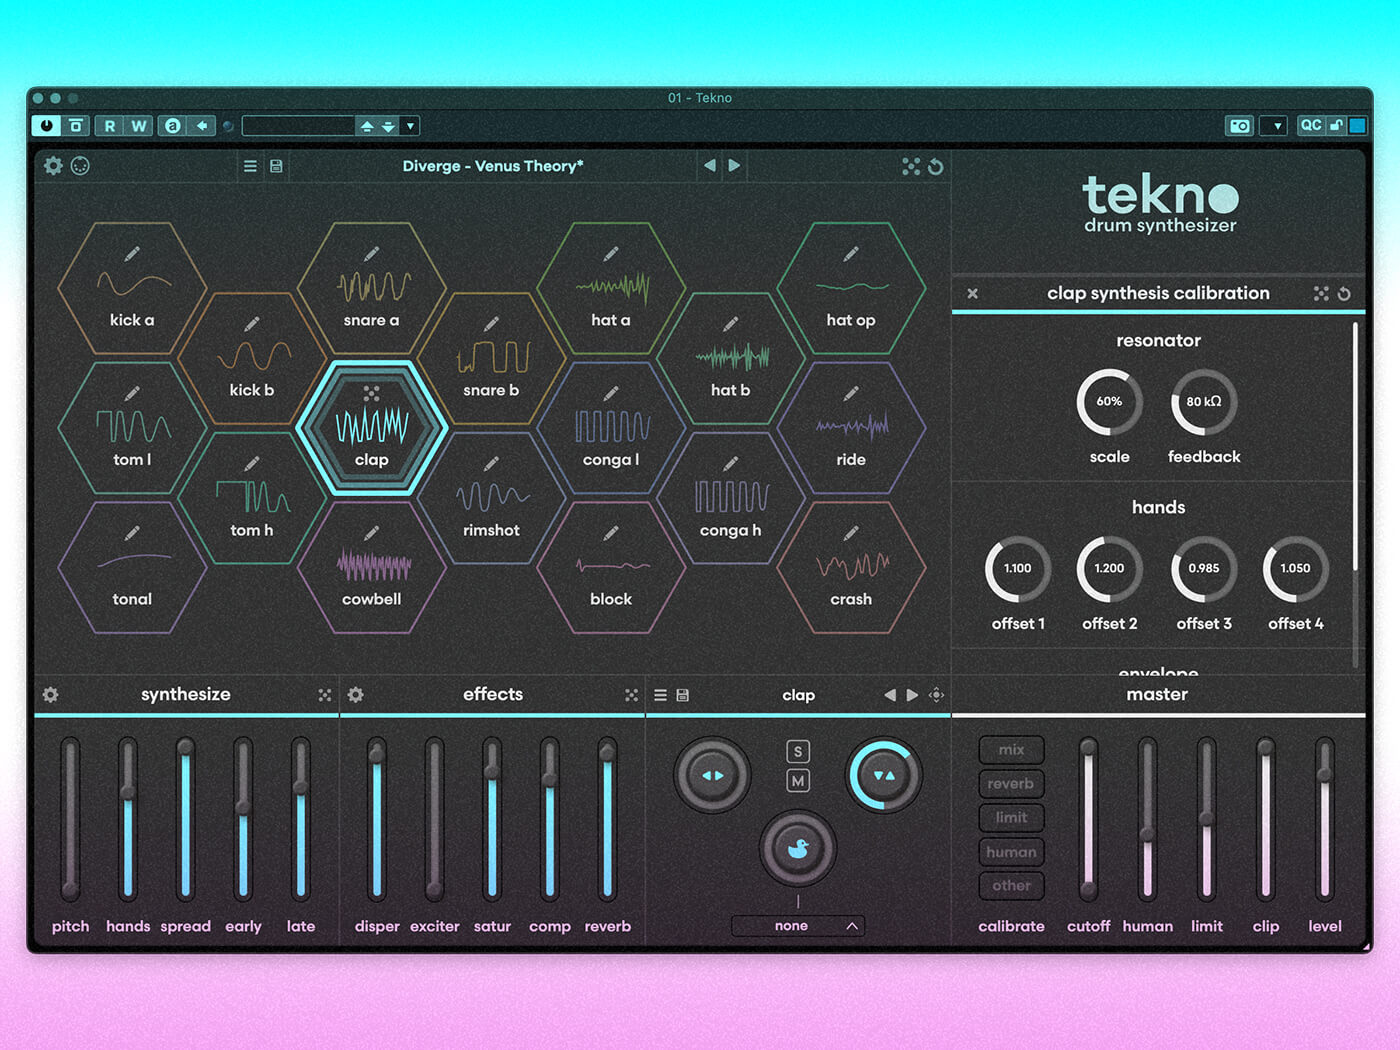1400x1050 pixels.
Task: Select the reverb calibrate tab
Action: click(1011, 784)
